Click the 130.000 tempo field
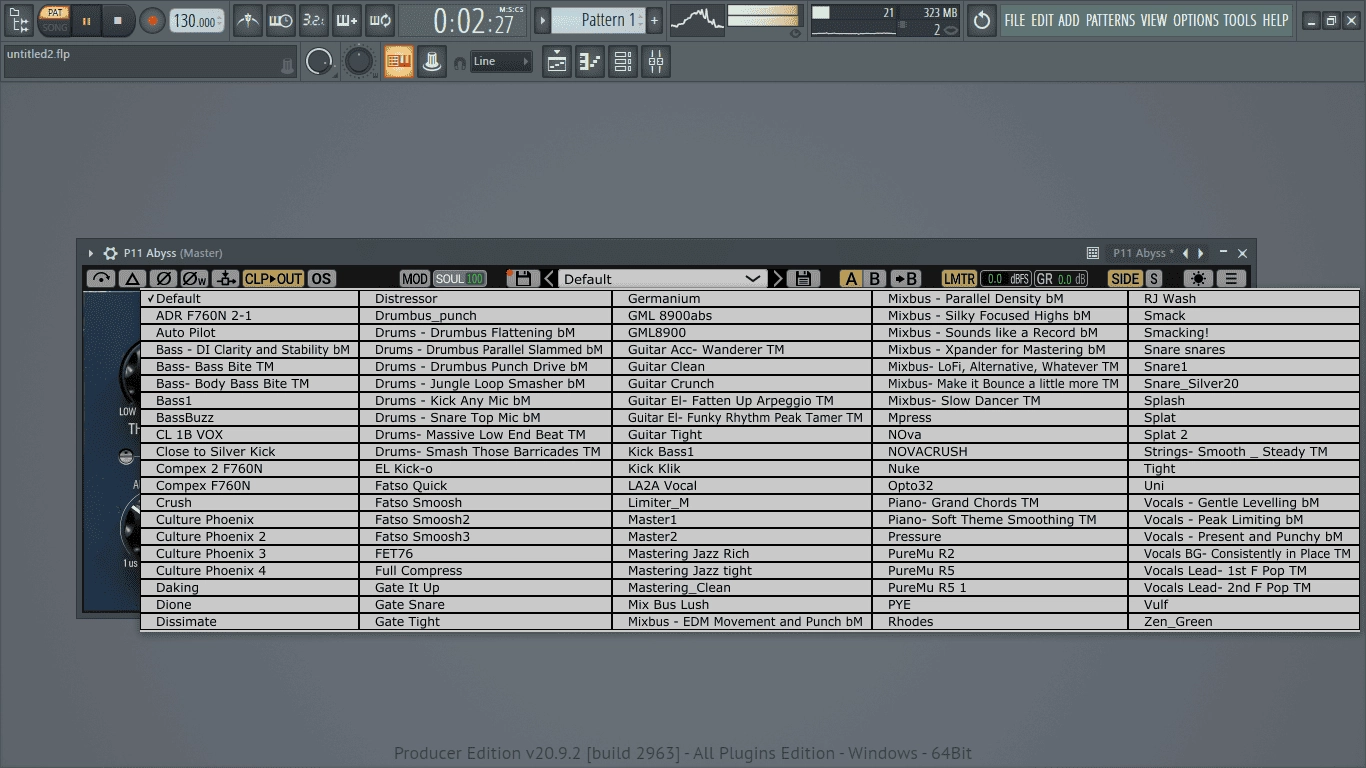This screenshot has width=1366, height=768. click(x=196, y=20)
